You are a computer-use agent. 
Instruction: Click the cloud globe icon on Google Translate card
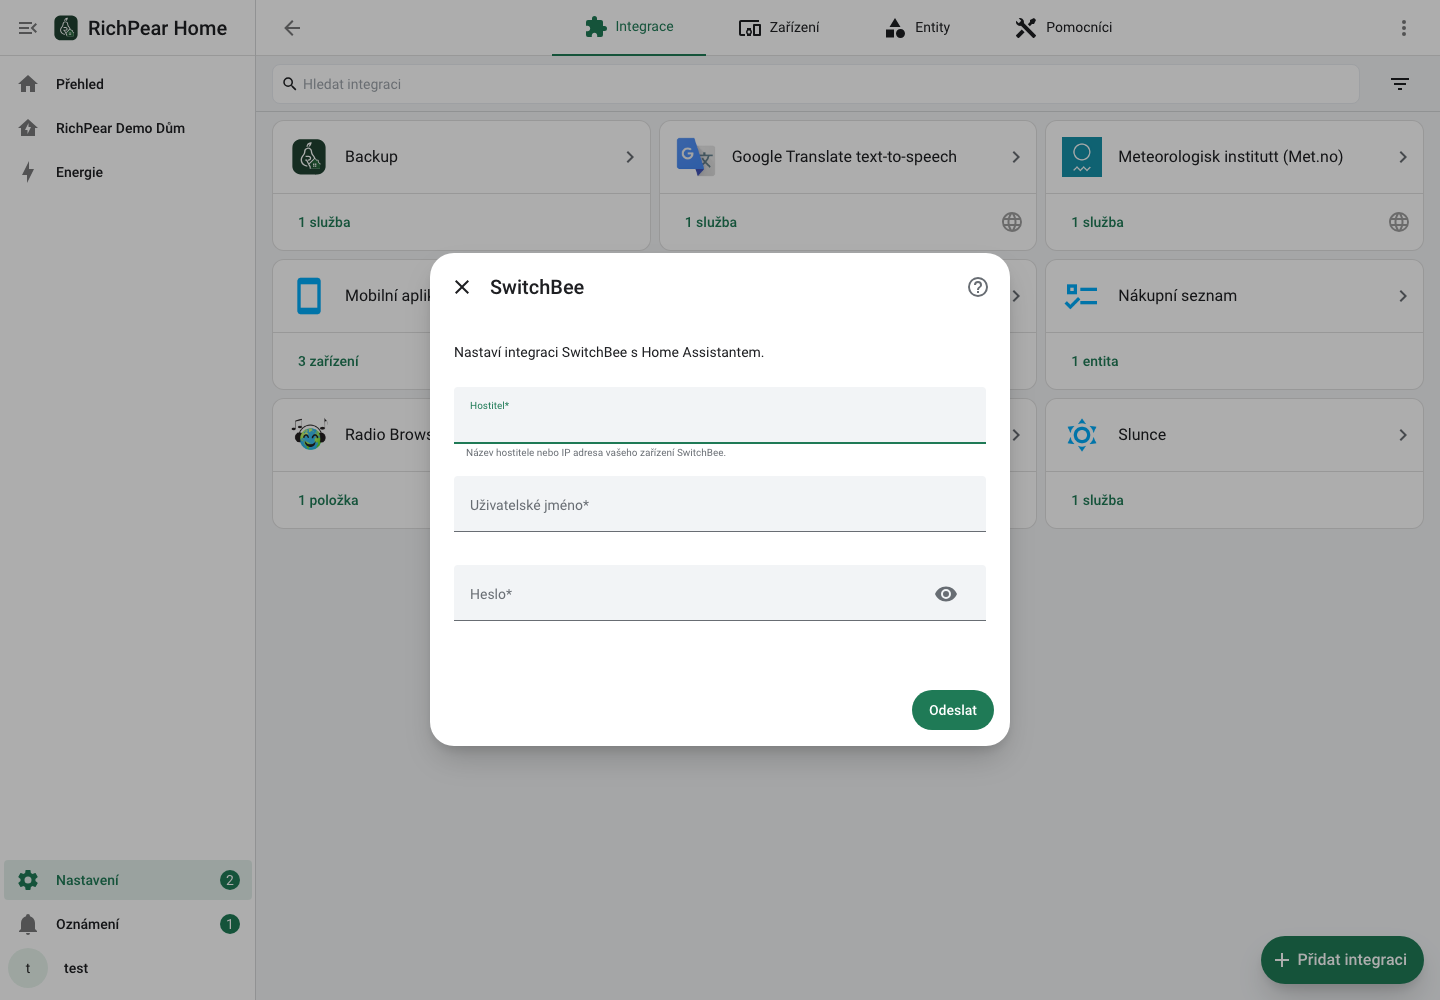[1012, 222]
